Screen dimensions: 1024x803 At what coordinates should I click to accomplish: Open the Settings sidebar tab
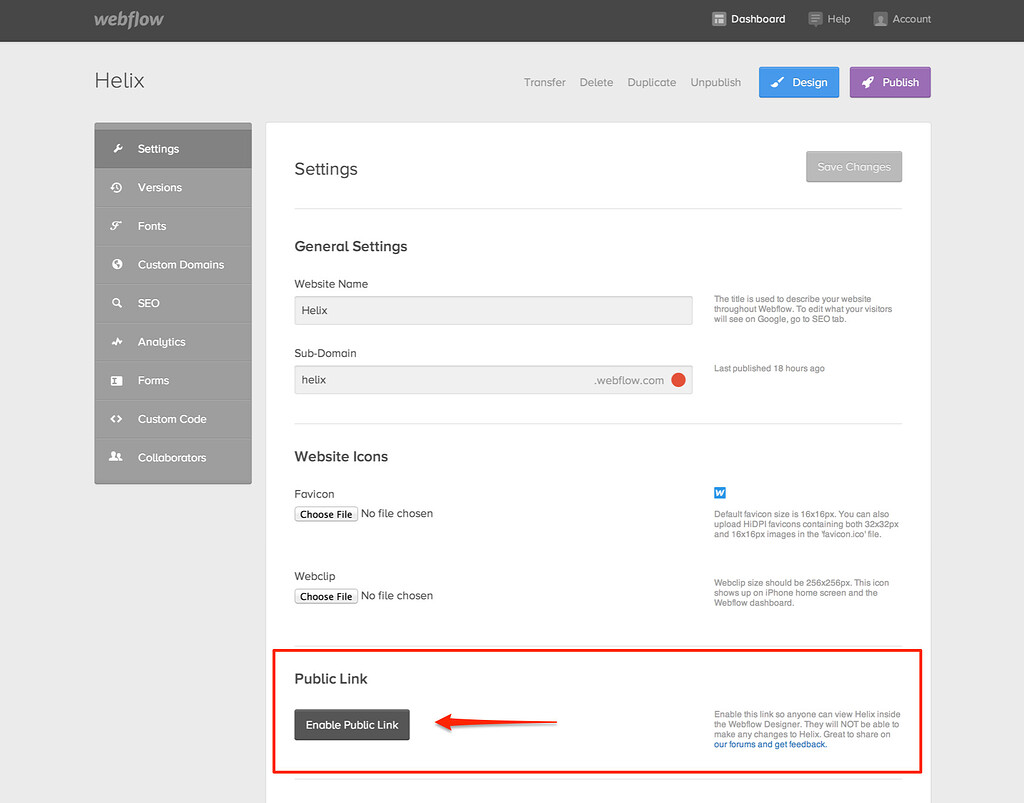173,149
